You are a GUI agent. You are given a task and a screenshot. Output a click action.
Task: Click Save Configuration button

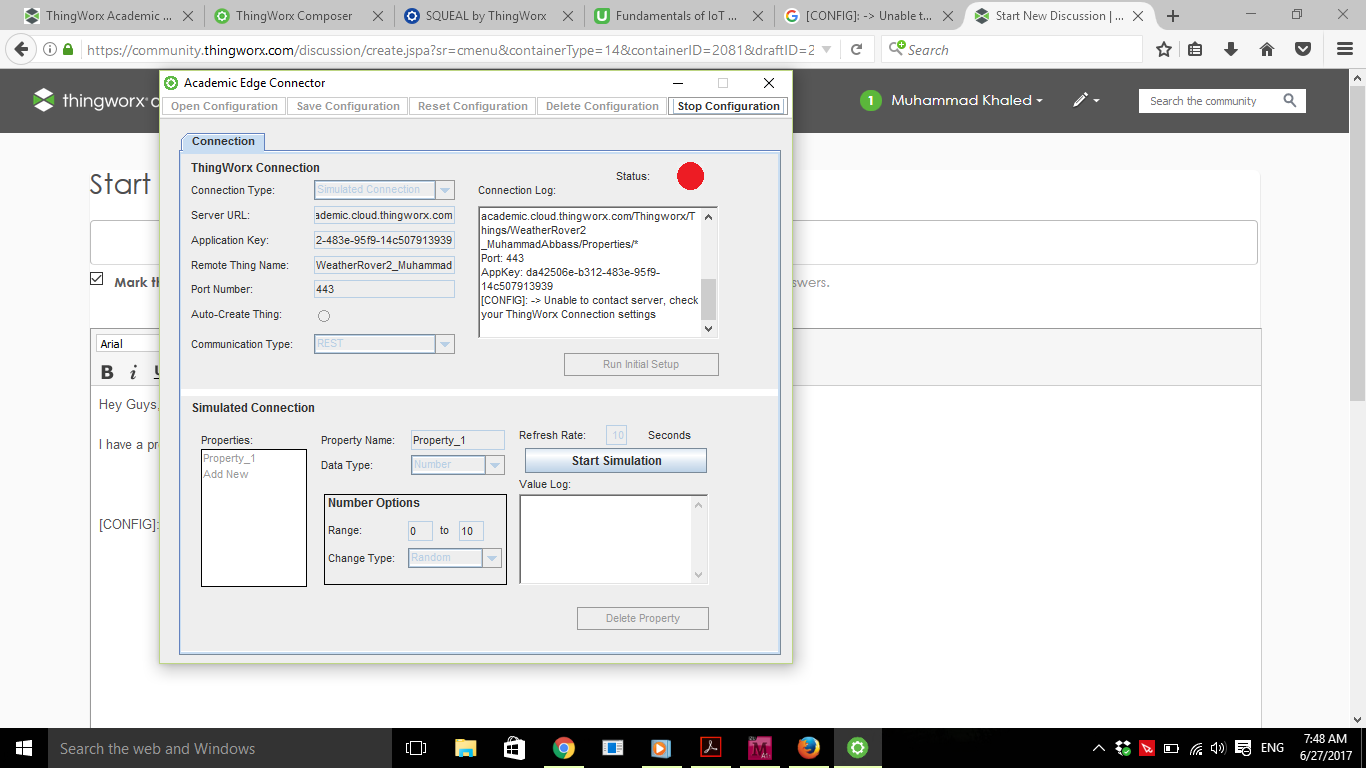click(348, 106)
